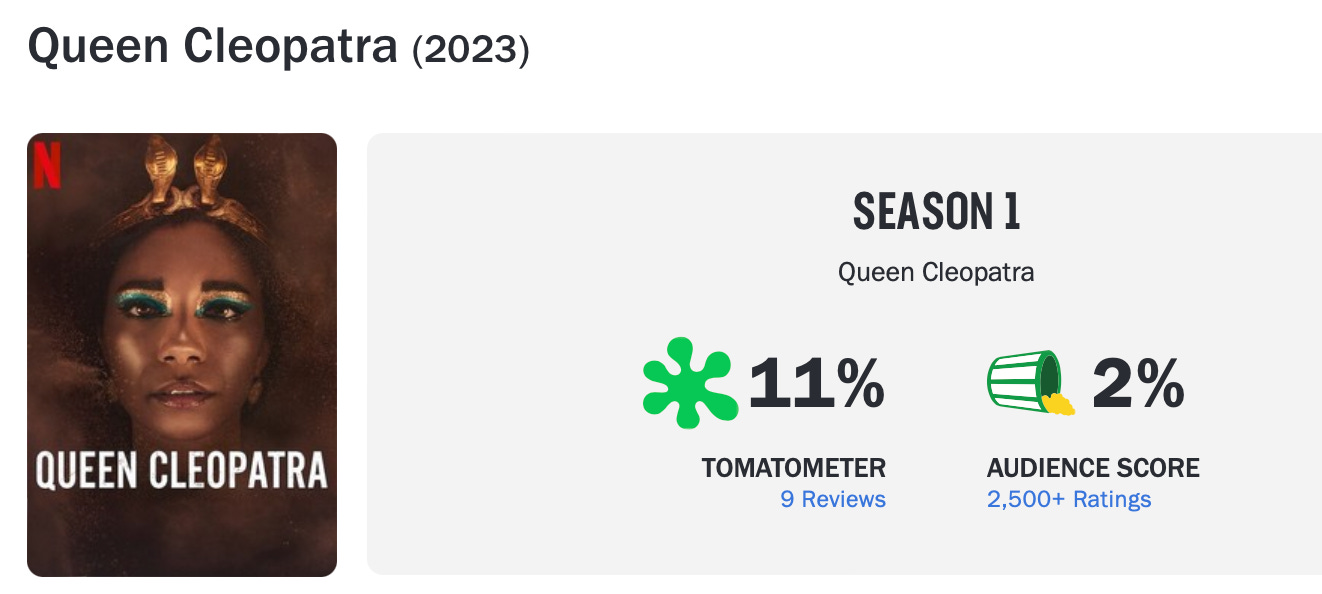Click the yellow popcorn spilling from the bucket
Screen dimensions: 1322x594
pos(1059,403)
